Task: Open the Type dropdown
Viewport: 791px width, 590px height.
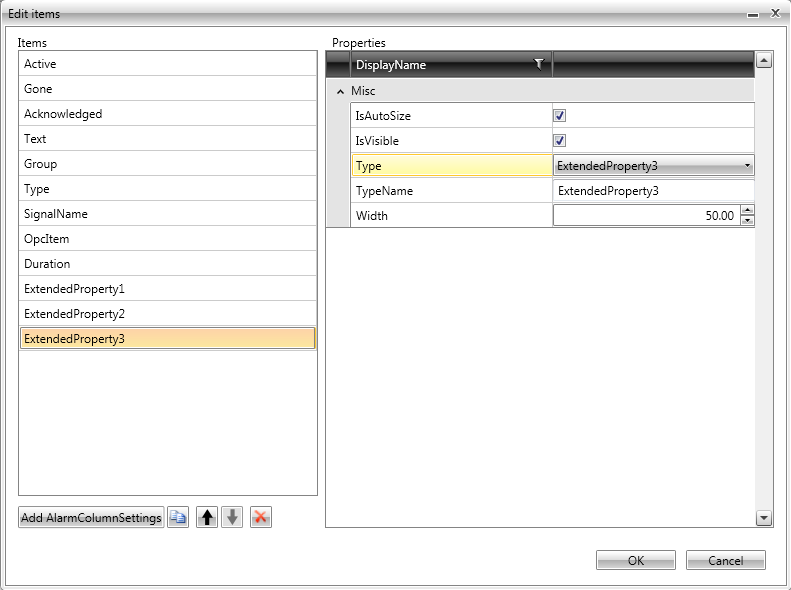Action: (747, 166)
